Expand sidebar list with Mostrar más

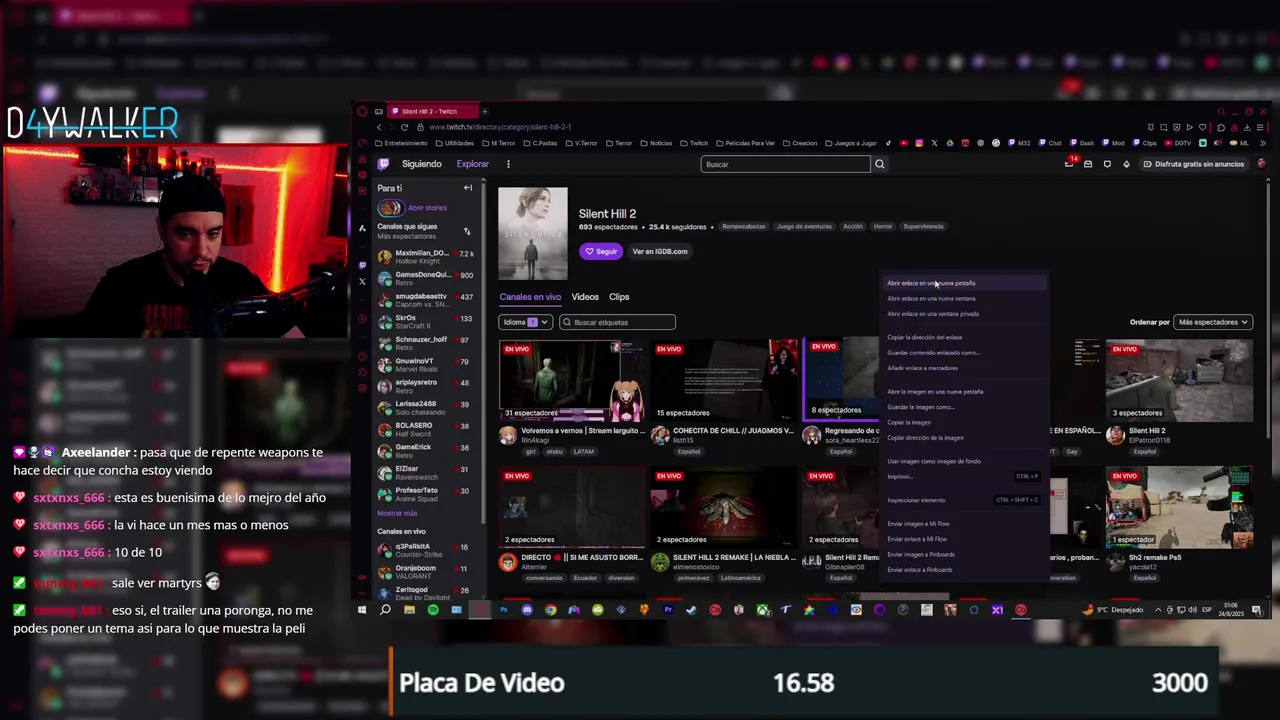click(x=397, y=513)
